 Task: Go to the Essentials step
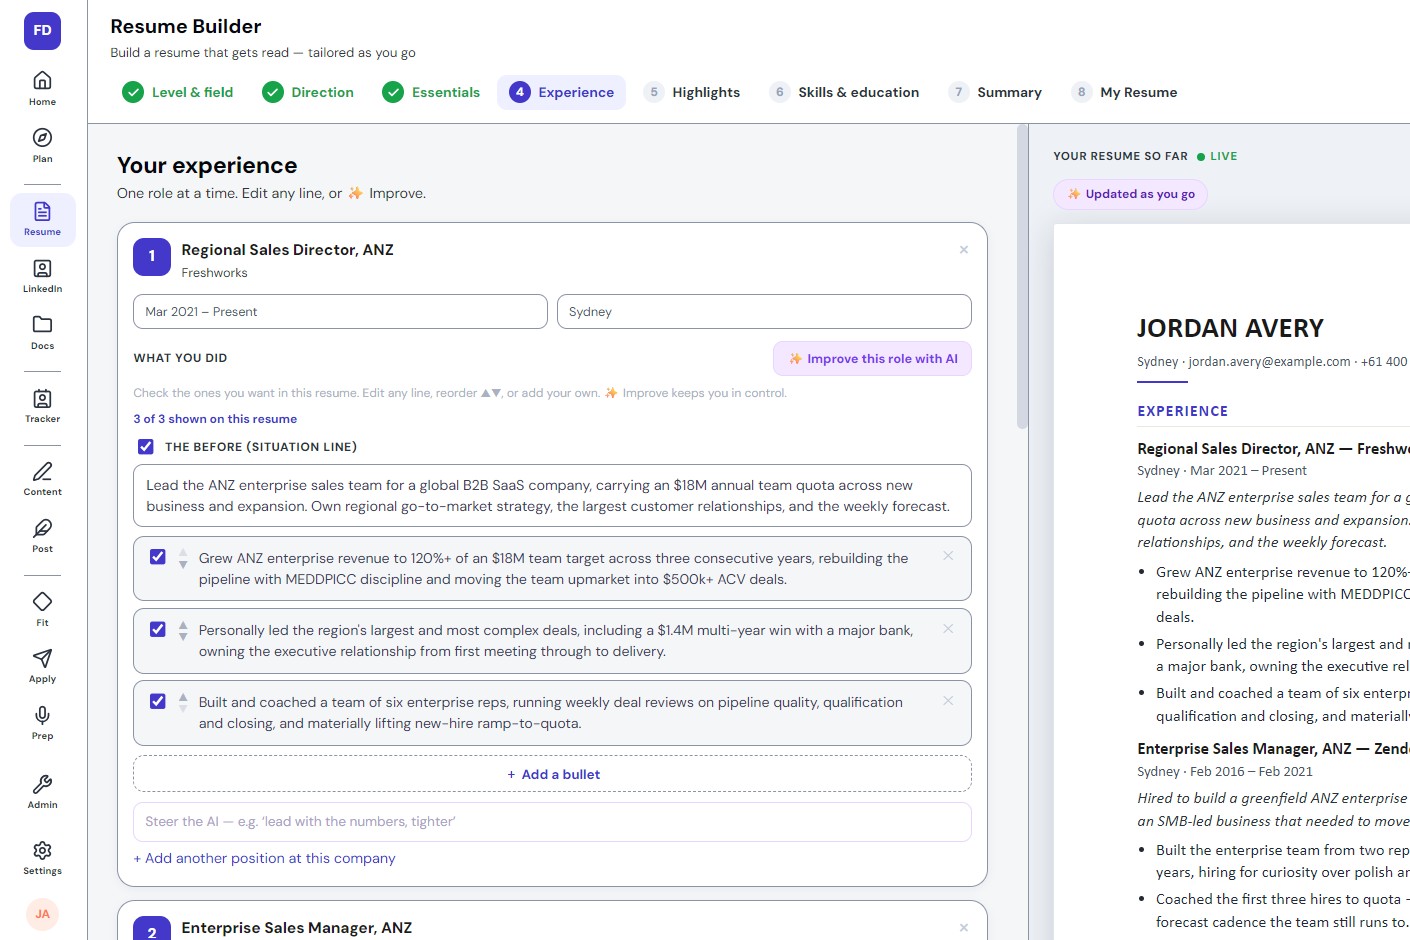431,92
